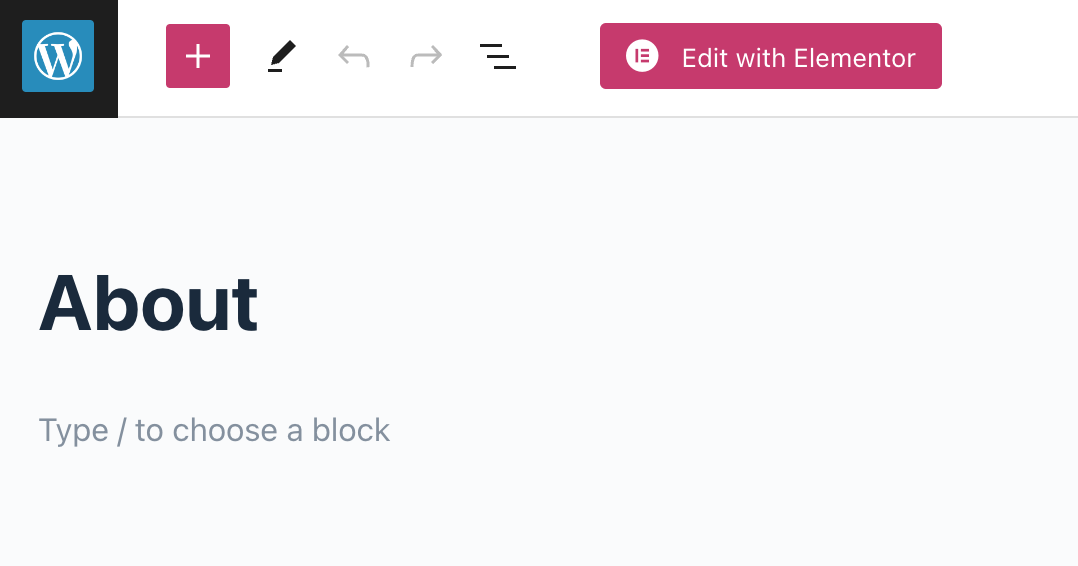Click the Elementor circle logo icon

642,56
